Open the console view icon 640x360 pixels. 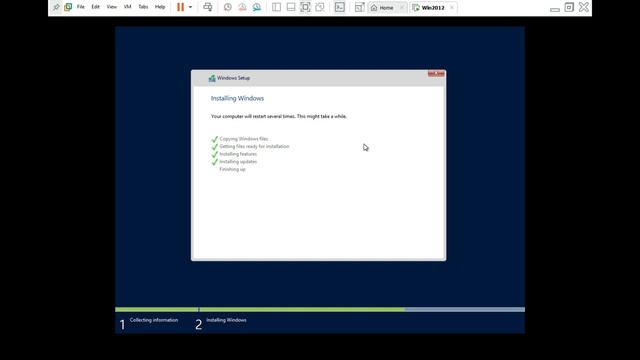(340, 7)
